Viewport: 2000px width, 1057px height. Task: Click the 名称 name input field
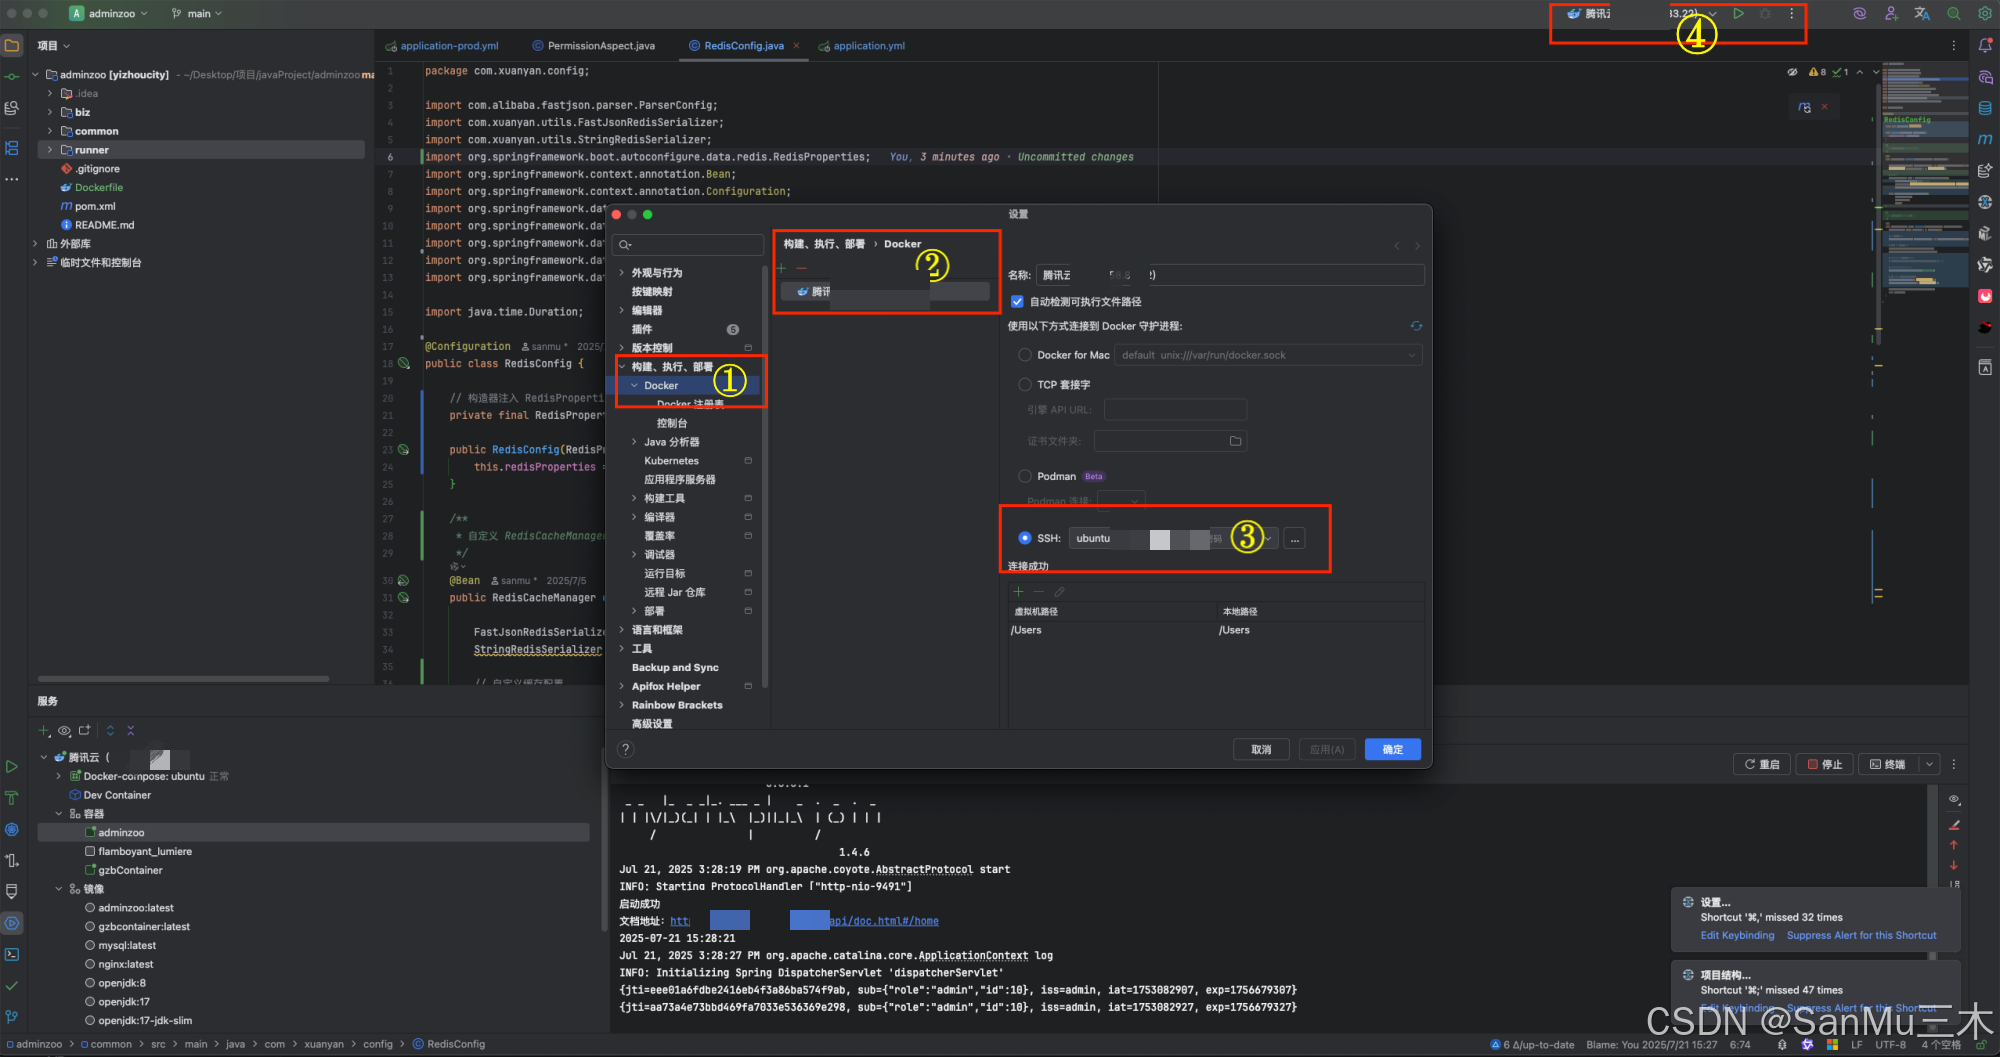(1230, 275)
